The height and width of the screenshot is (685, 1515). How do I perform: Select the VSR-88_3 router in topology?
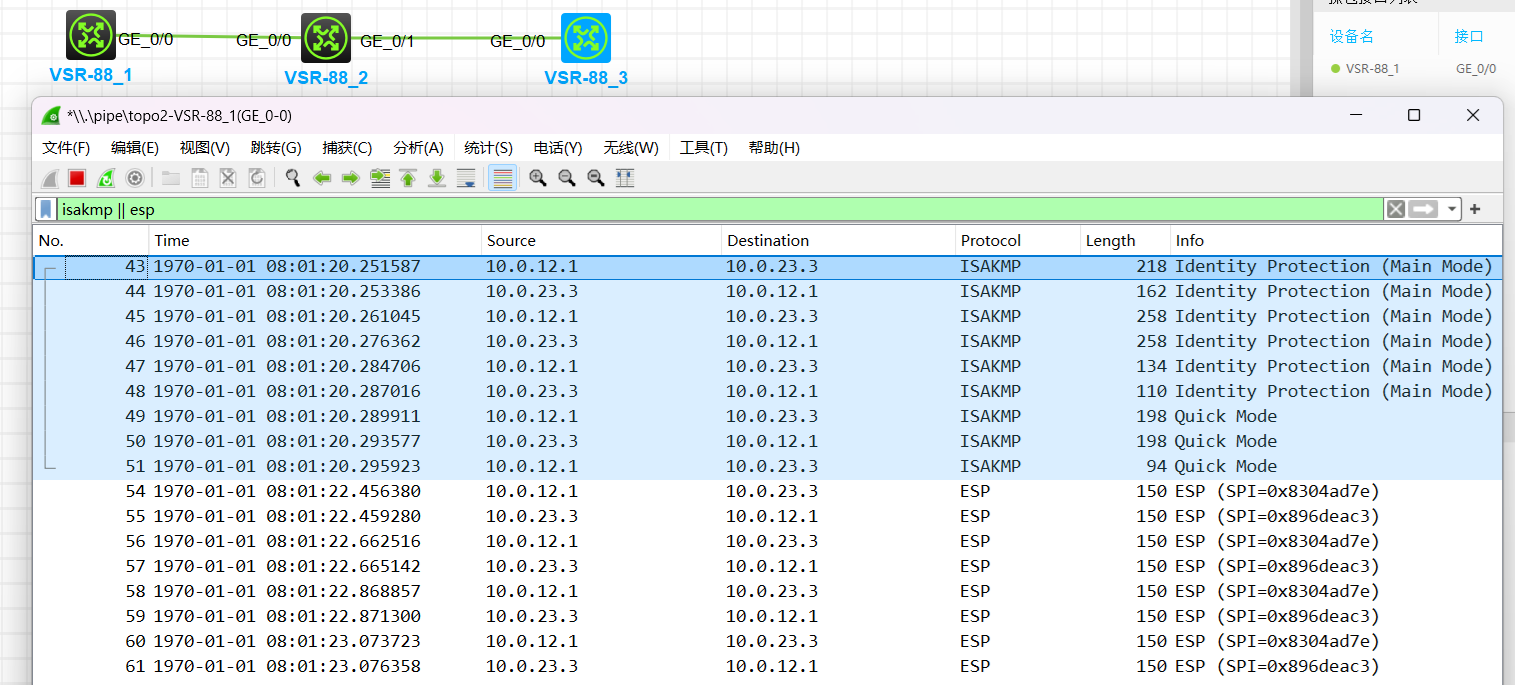[585, 38]
